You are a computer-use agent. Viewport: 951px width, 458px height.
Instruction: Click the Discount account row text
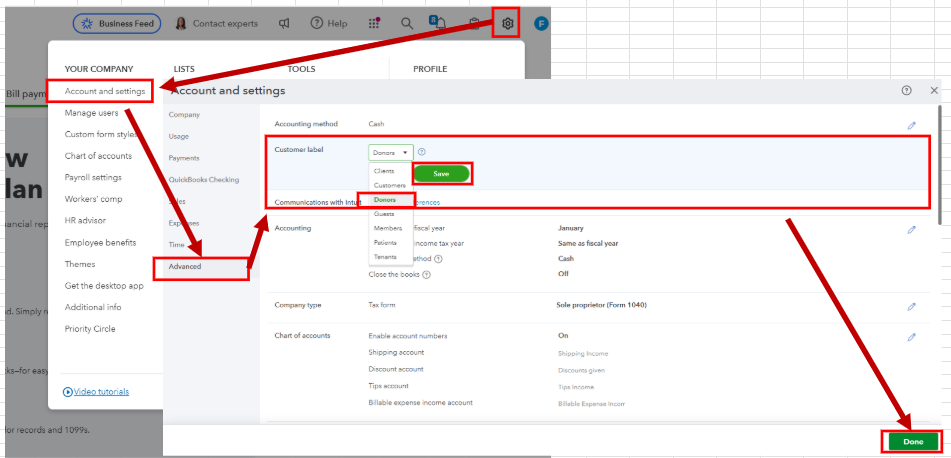click(x=396, y=369)
